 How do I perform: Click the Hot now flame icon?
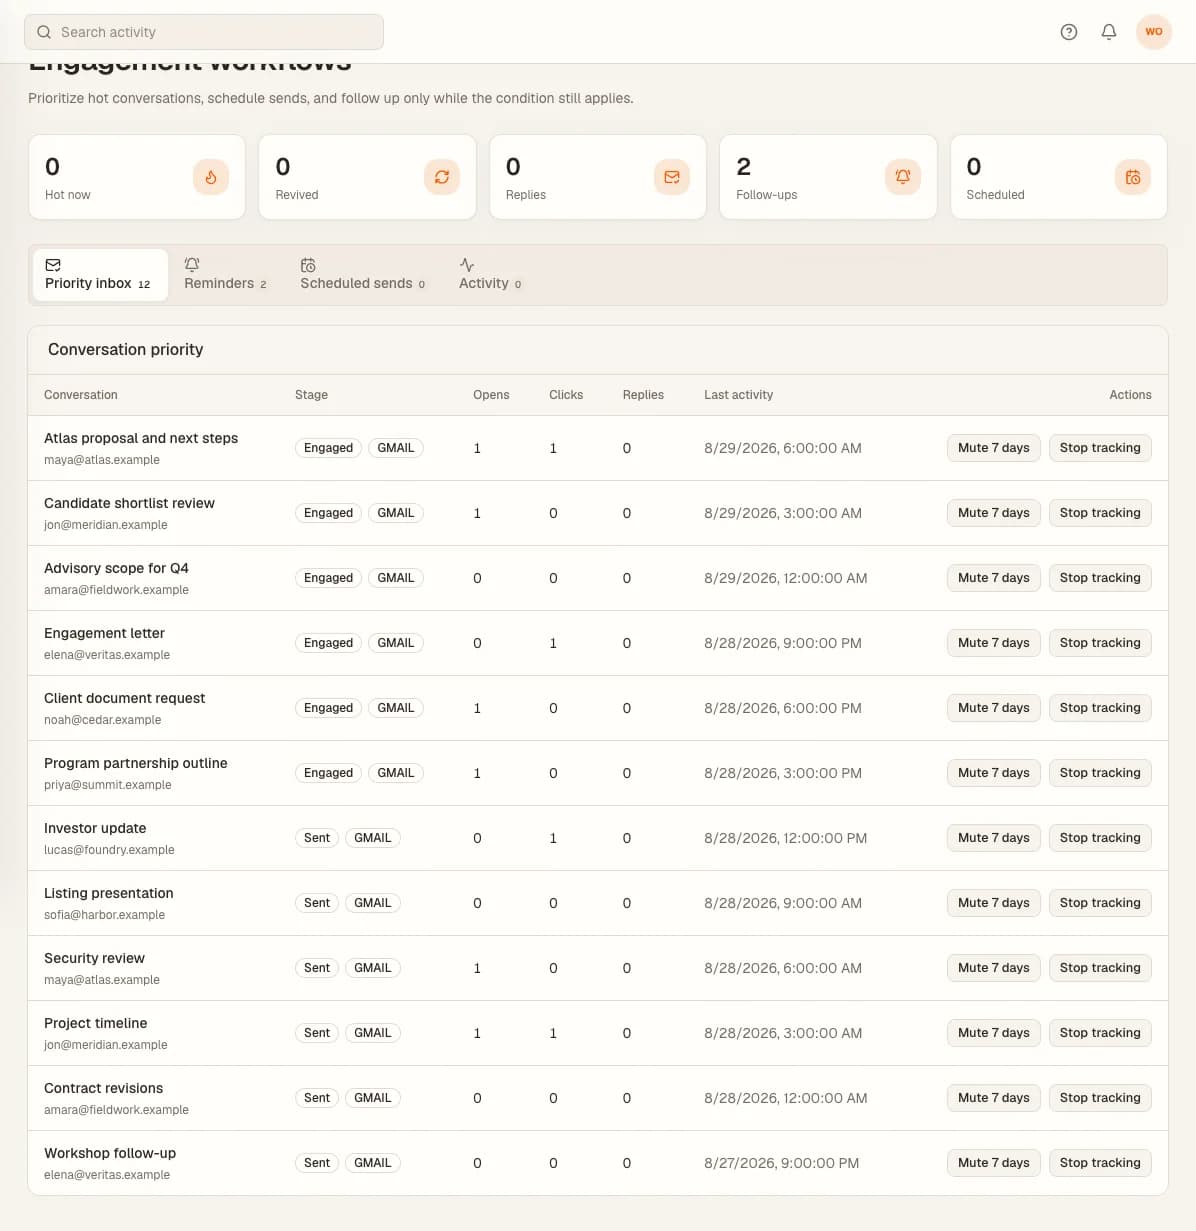point(211,177)
